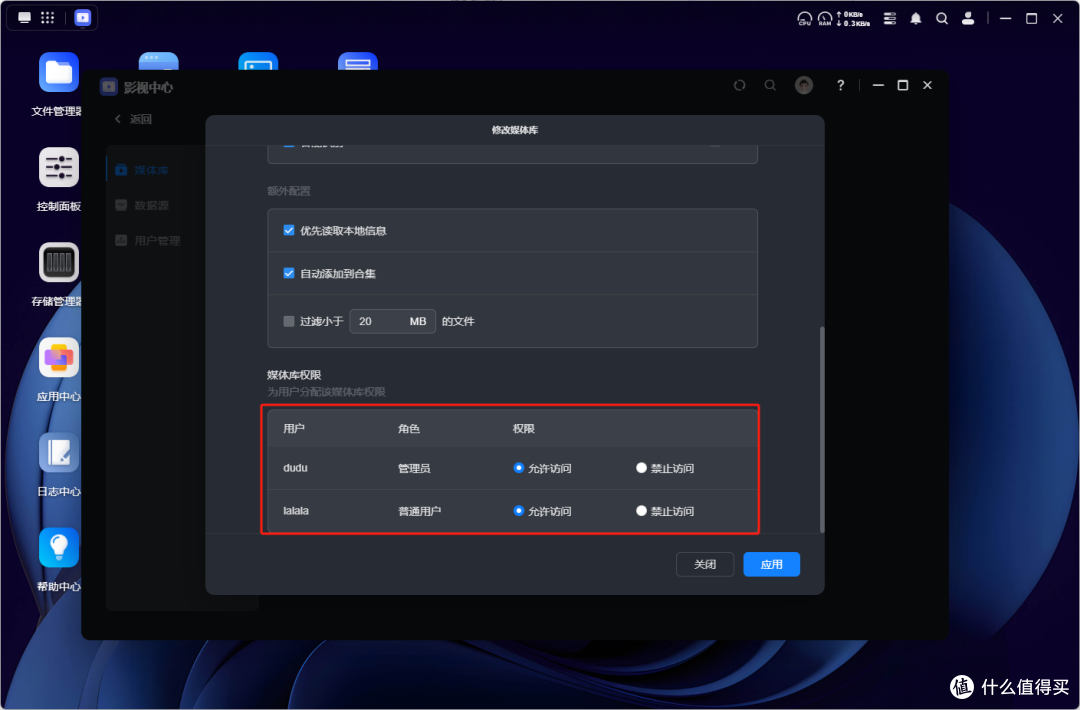Screen dimensions: 1080x710
Task: Click the filter size 20 MB input field
Action: [x=393, y=321]
